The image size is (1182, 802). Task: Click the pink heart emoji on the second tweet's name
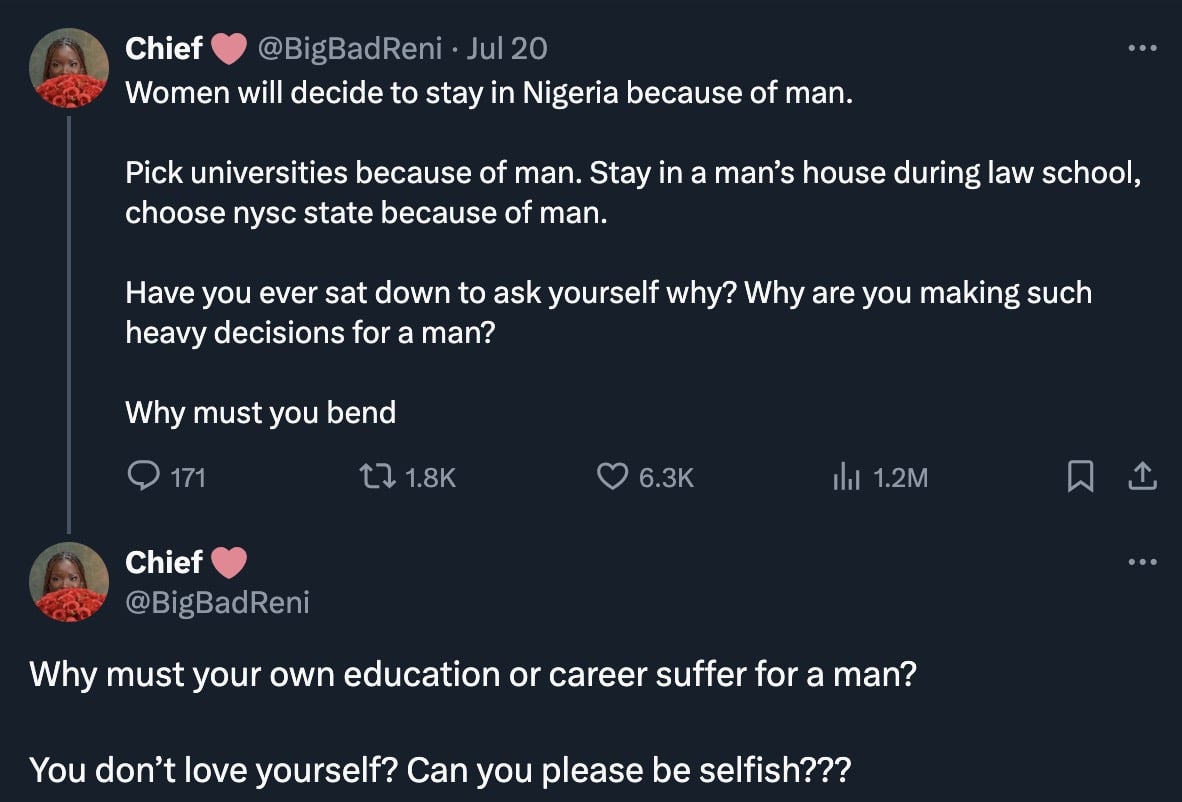229,562
